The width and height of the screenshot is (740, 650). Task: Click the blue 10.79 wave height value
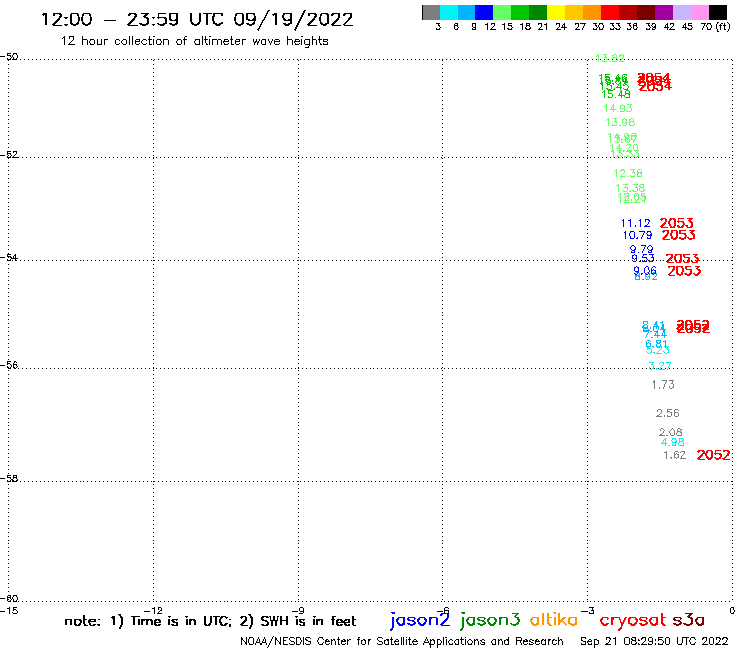click(637, 235)
